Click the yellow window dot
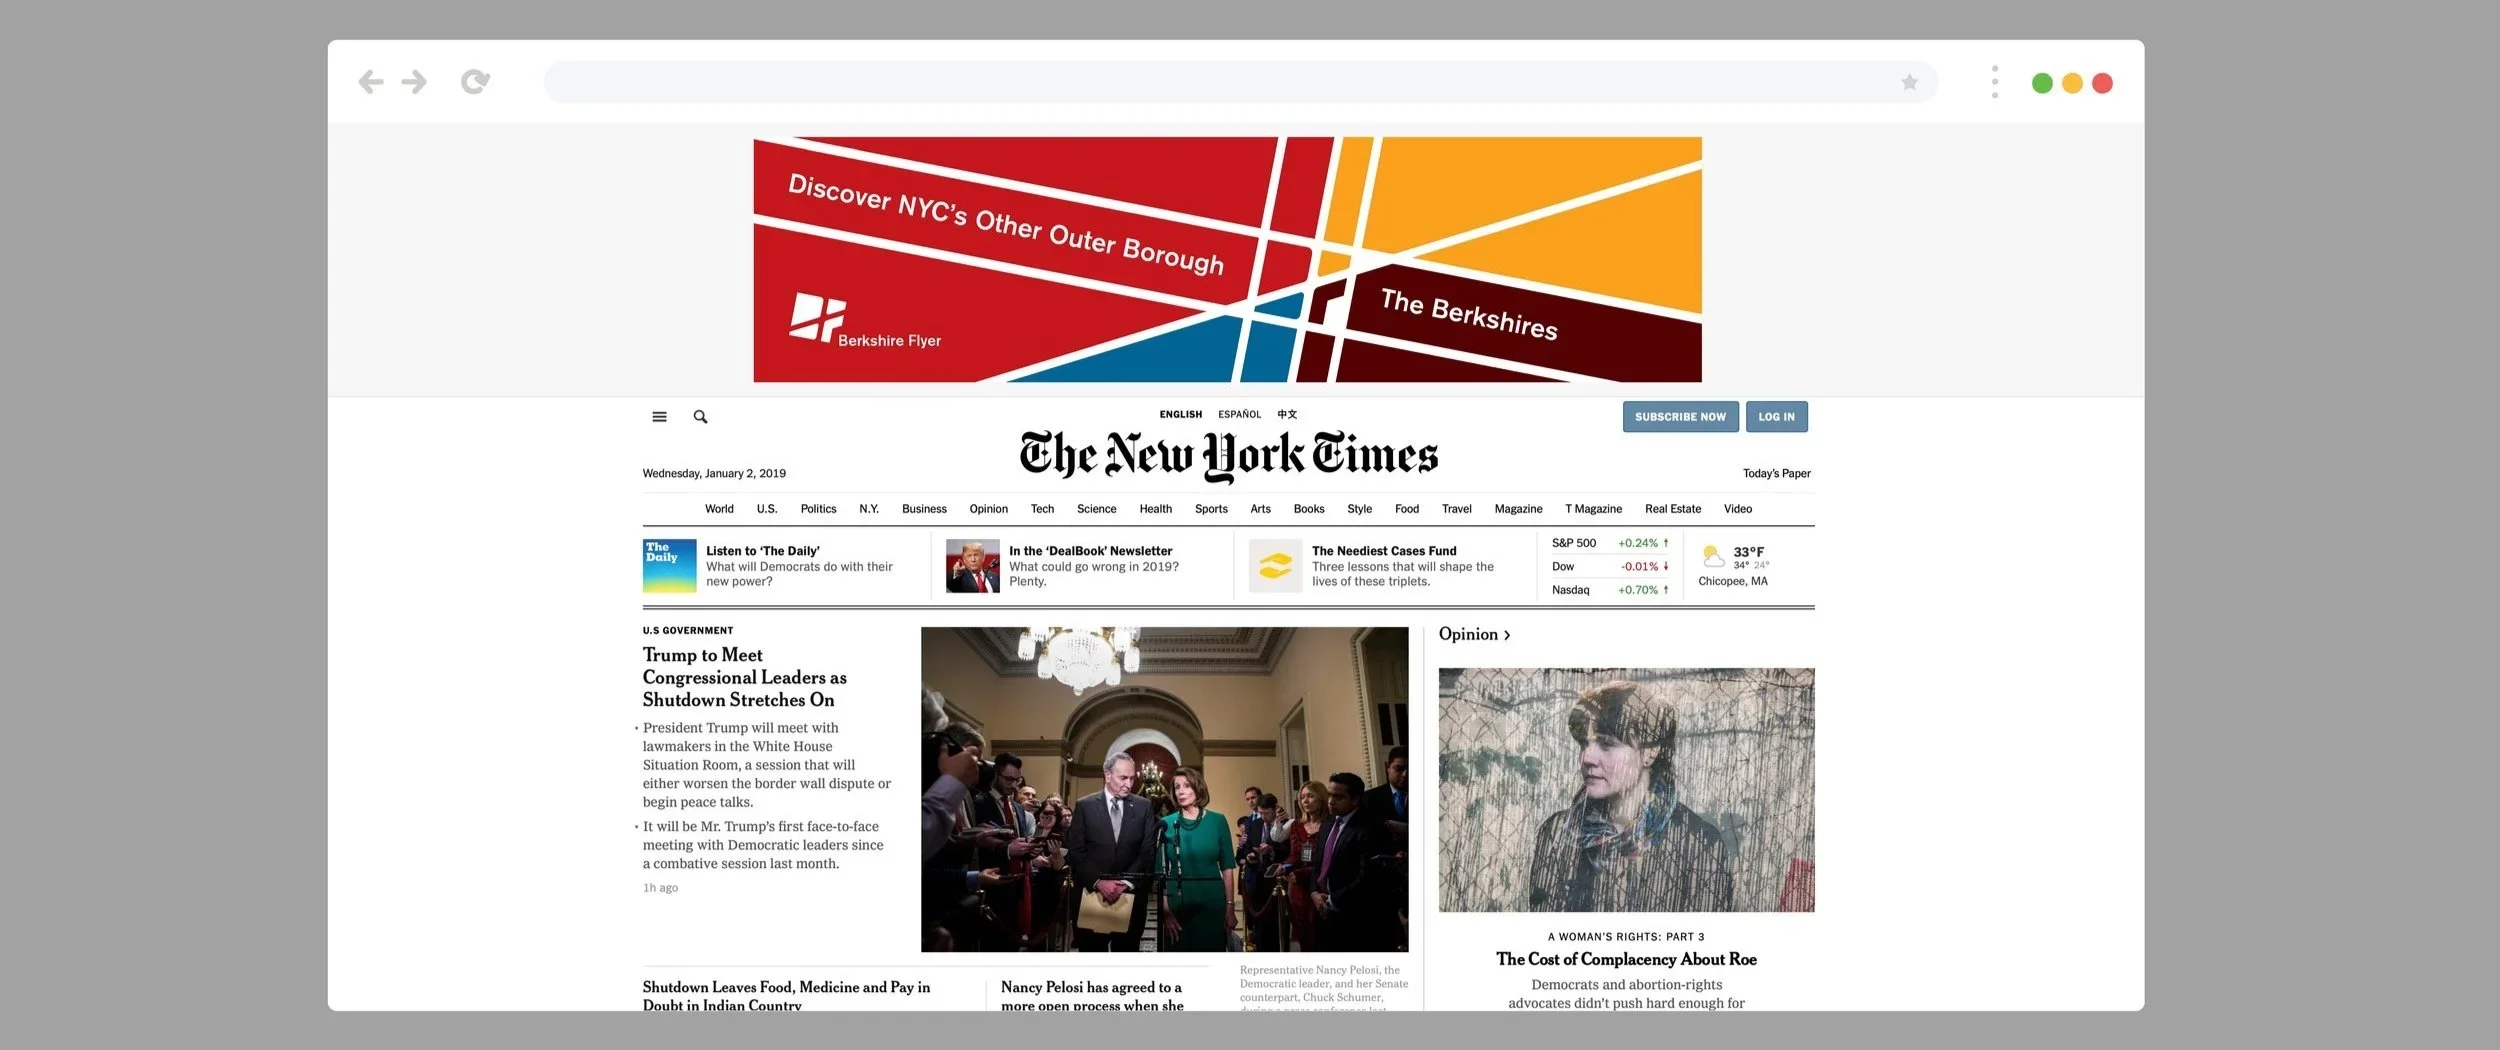Viewport: 2500px width, 1050px height. point(2072,83)
